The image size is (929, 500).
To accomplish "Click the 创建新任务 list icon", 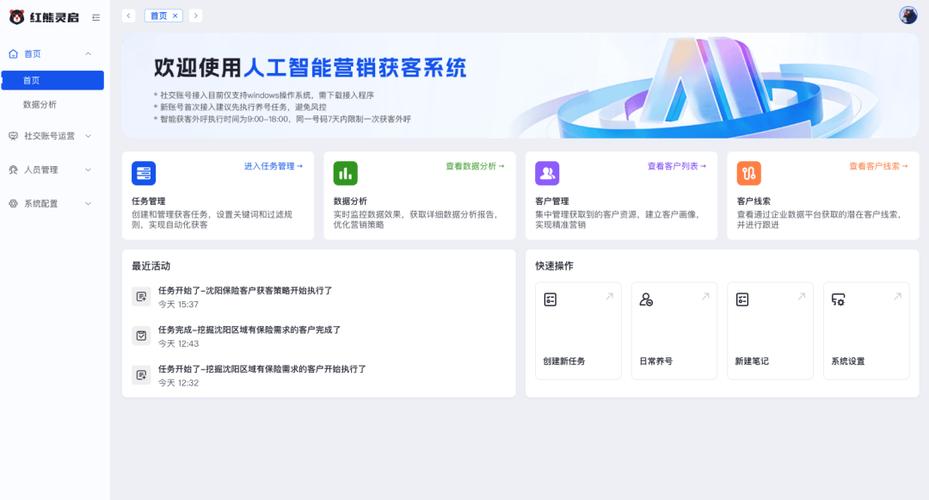I will point(550,300).
